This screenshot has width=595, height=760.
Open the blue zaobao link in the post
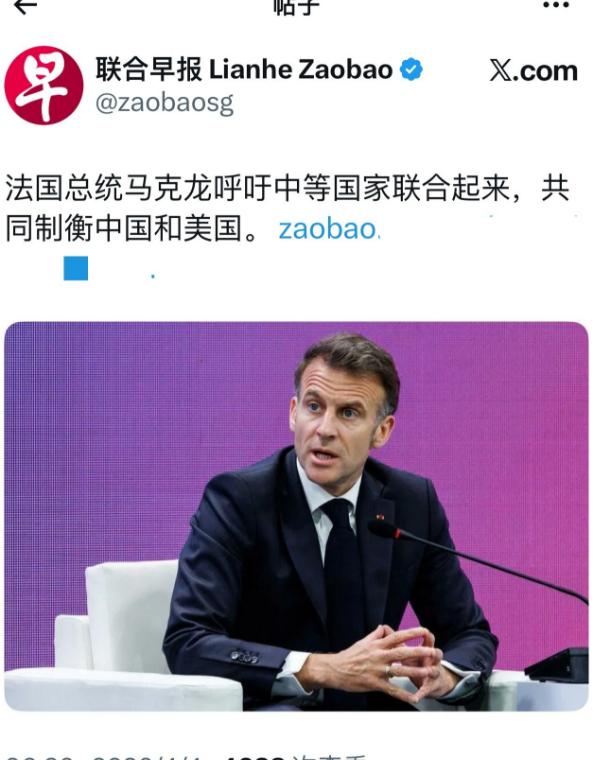(x=329, y=229)
